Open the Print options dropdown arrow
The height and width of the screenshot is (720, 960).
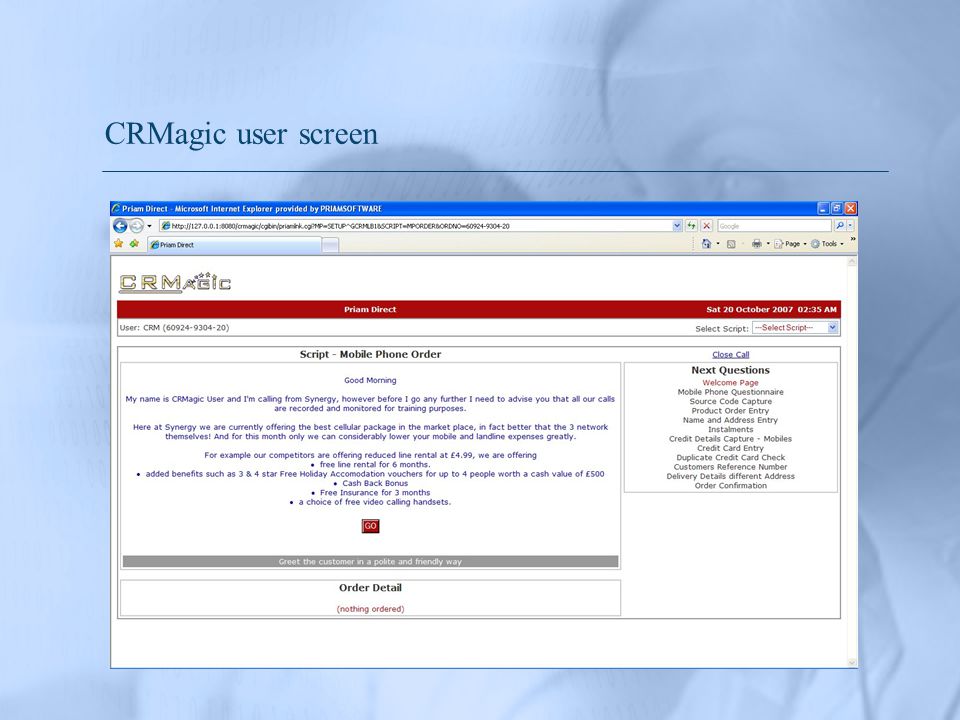tap(768, 244)
